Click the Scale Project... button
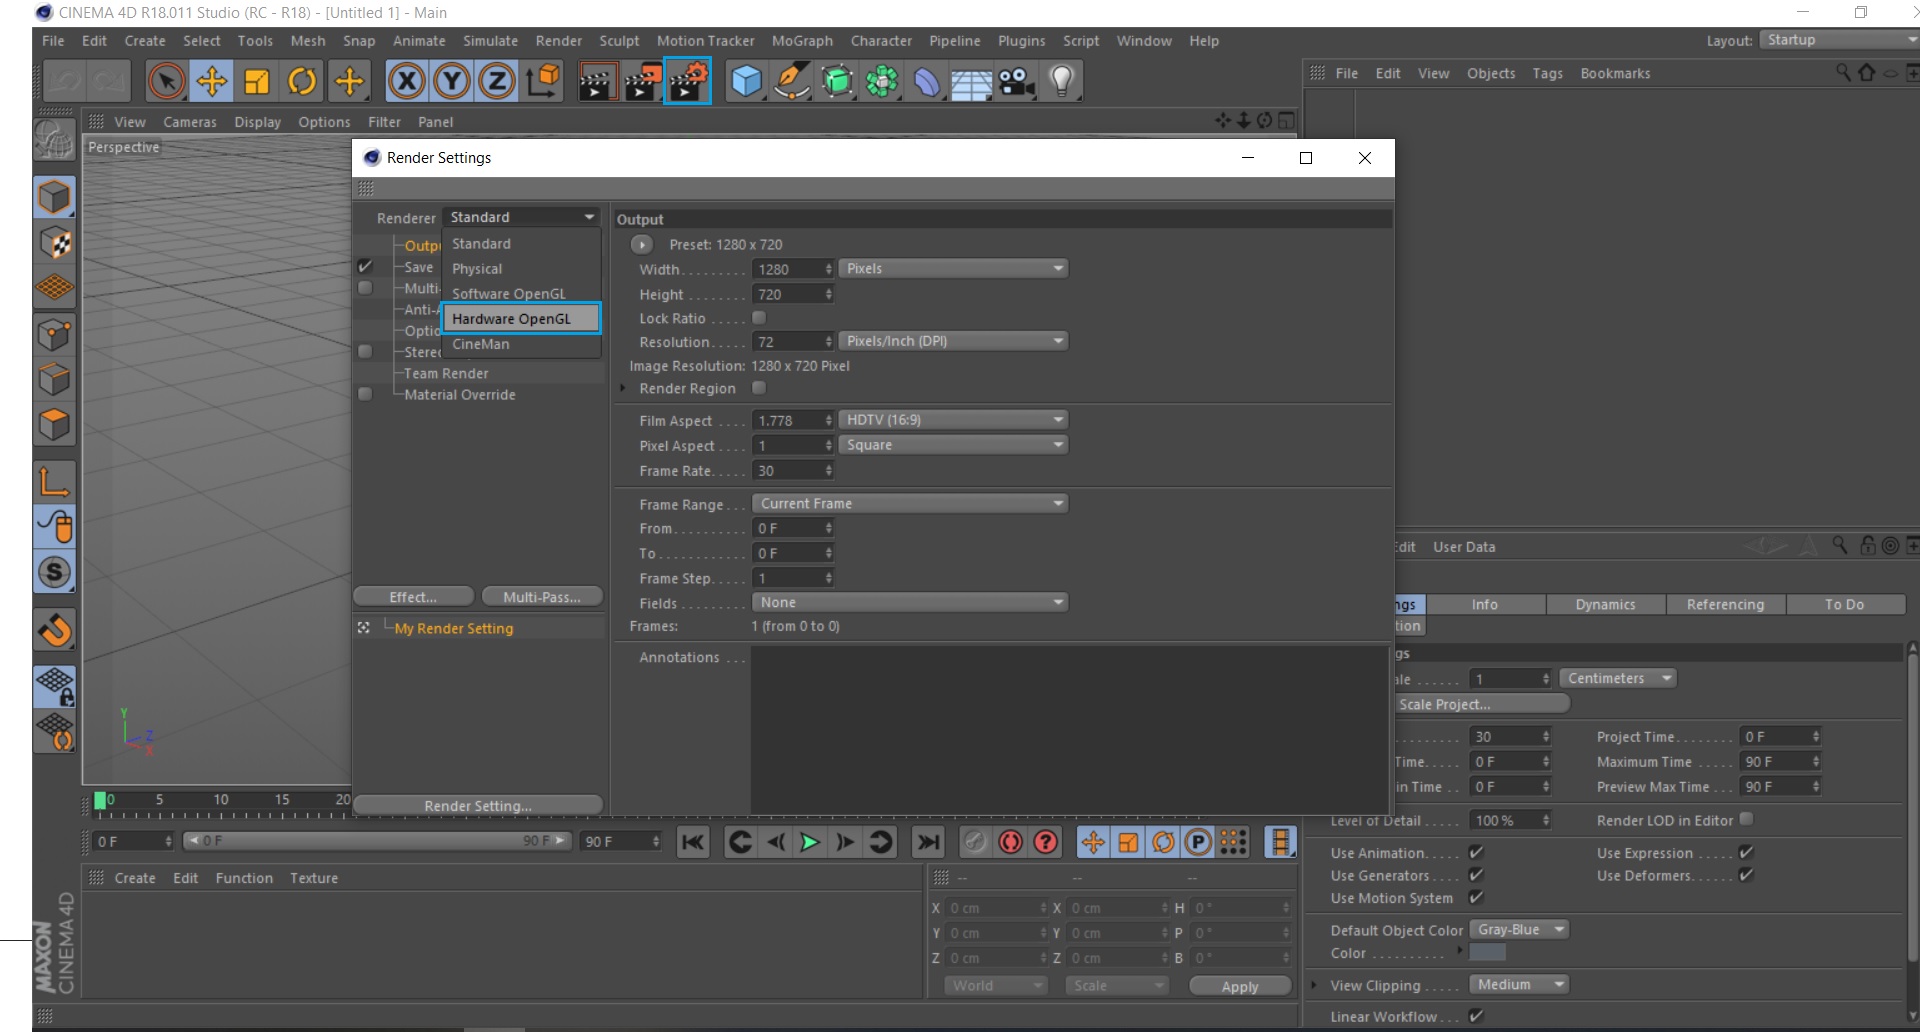Screen dimensions: 1920x1032 1482,704
